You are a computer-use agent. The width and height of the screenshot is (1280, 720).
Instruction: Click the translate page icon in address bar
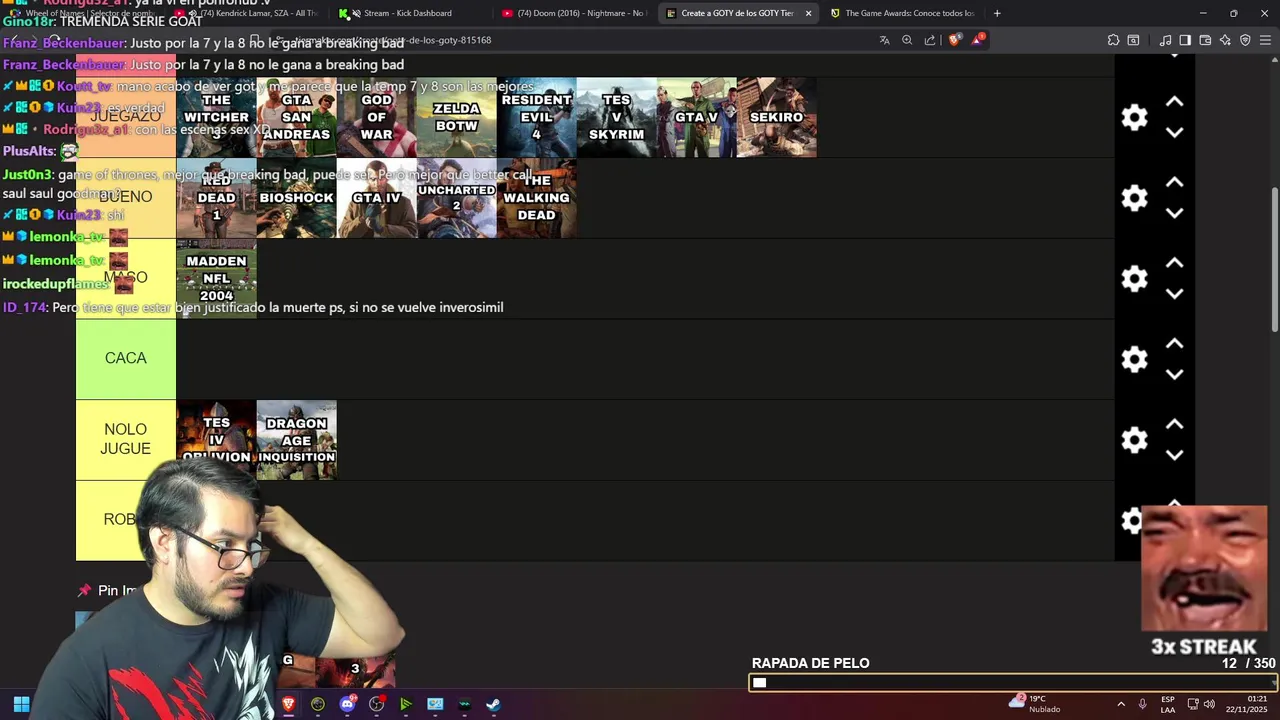(884, 40)
